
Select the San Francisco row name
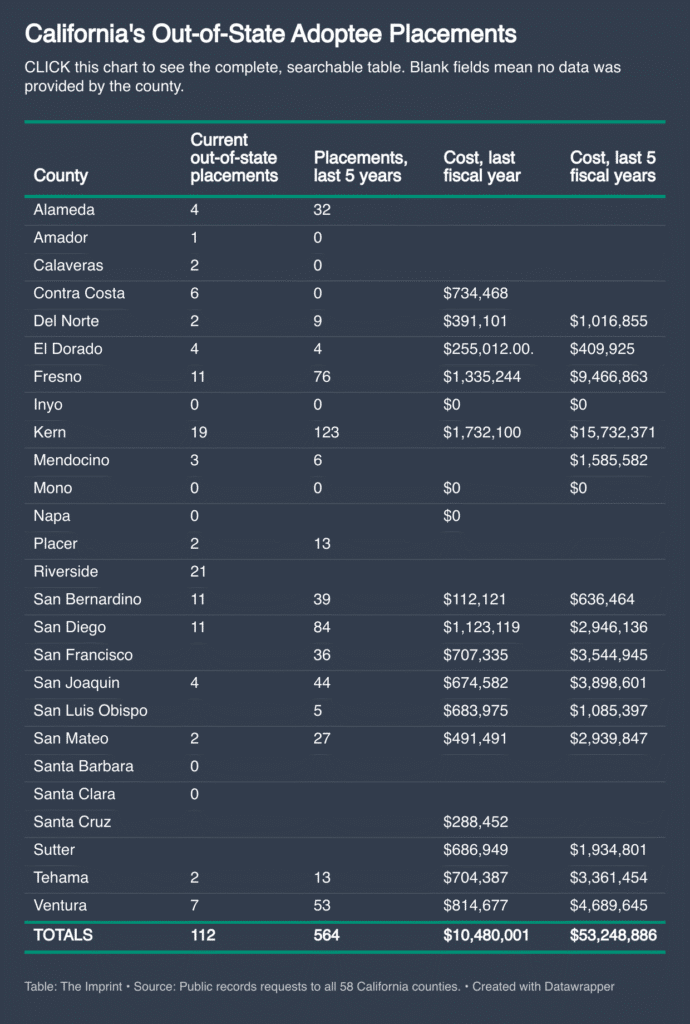coord(83,655)
